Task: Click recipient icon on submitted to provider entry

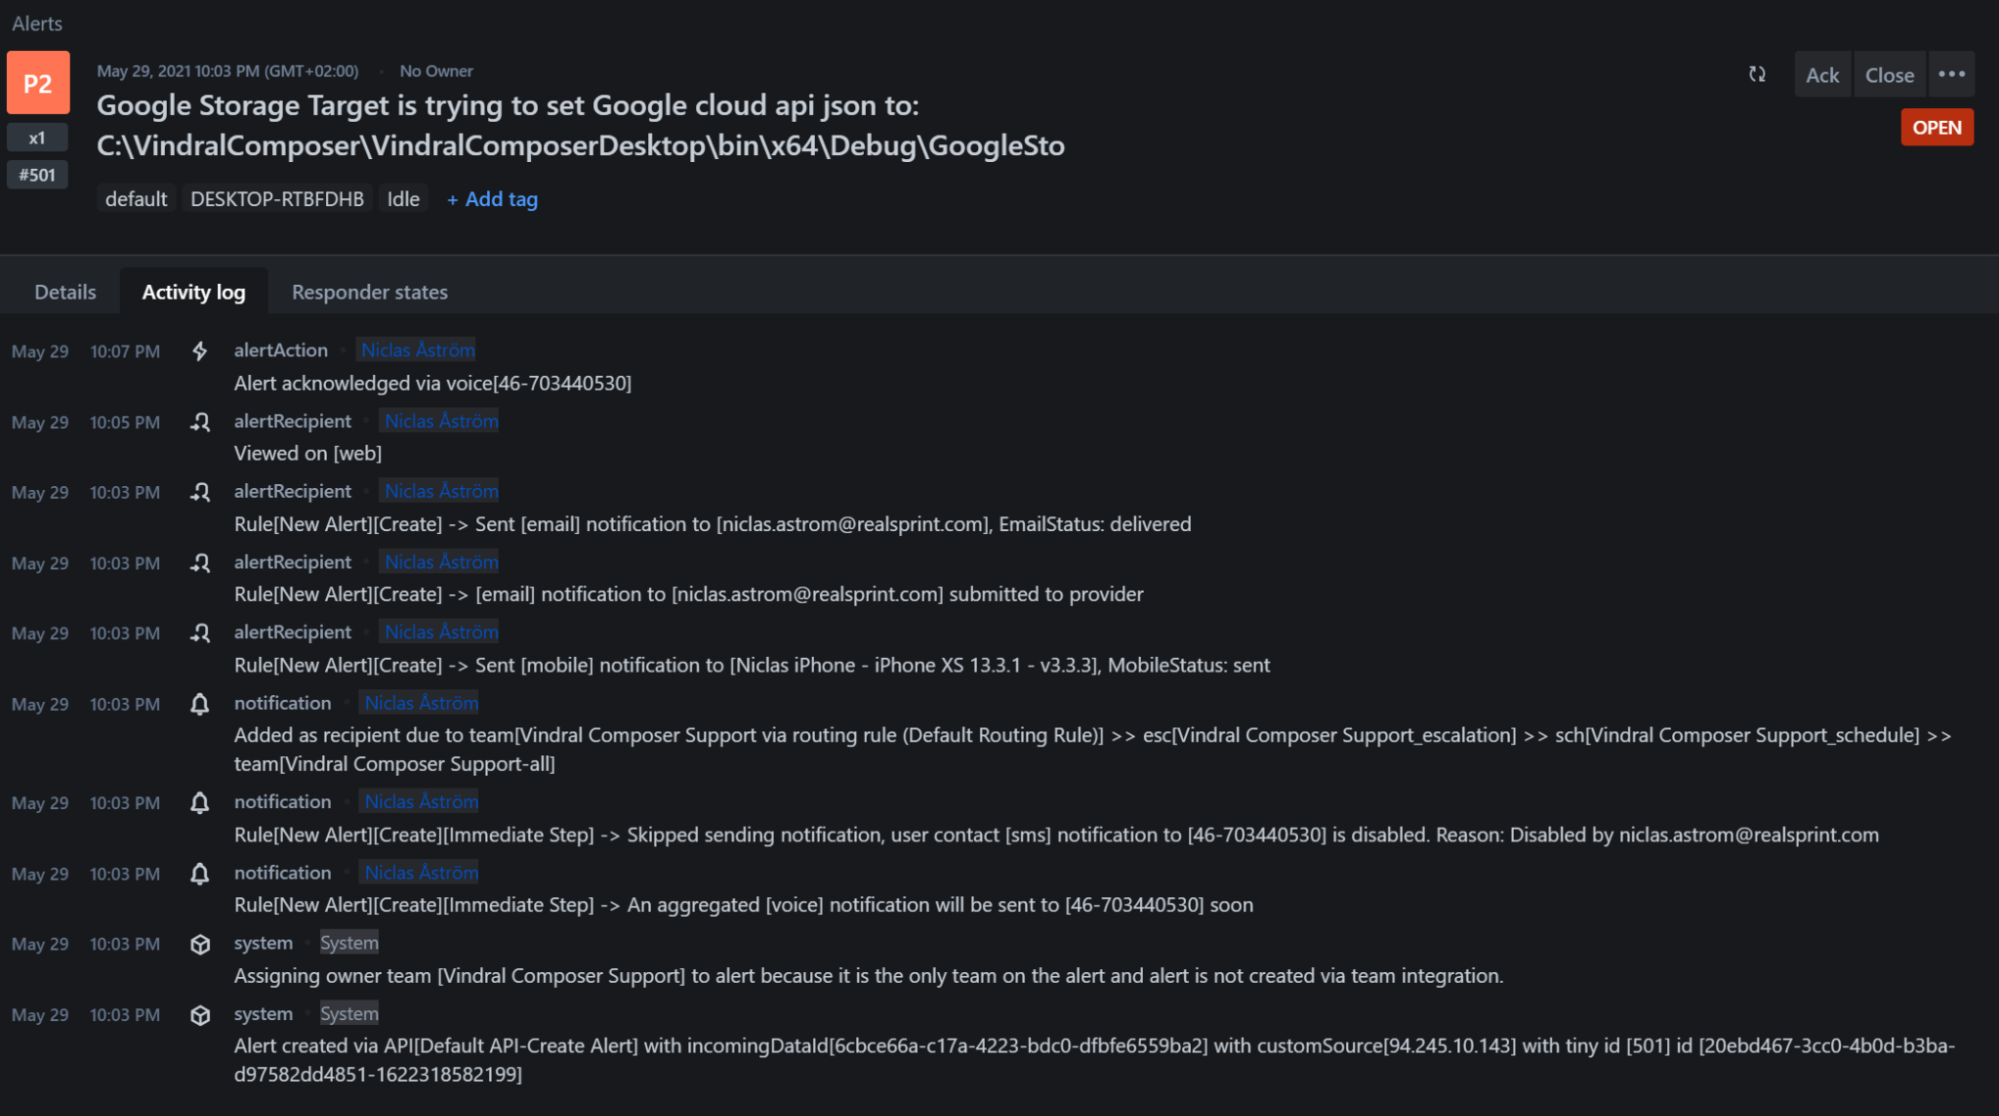Action: pos(200,563)
